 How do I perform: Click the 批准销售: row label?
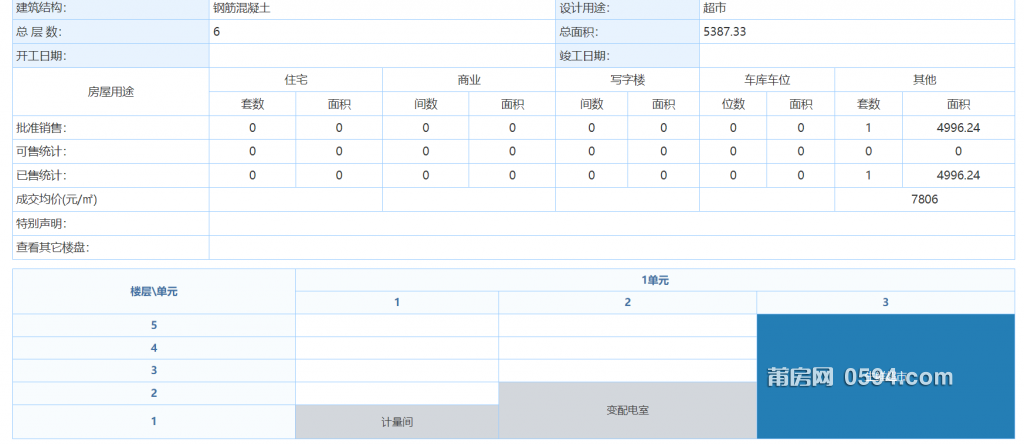tap(42, 128)
